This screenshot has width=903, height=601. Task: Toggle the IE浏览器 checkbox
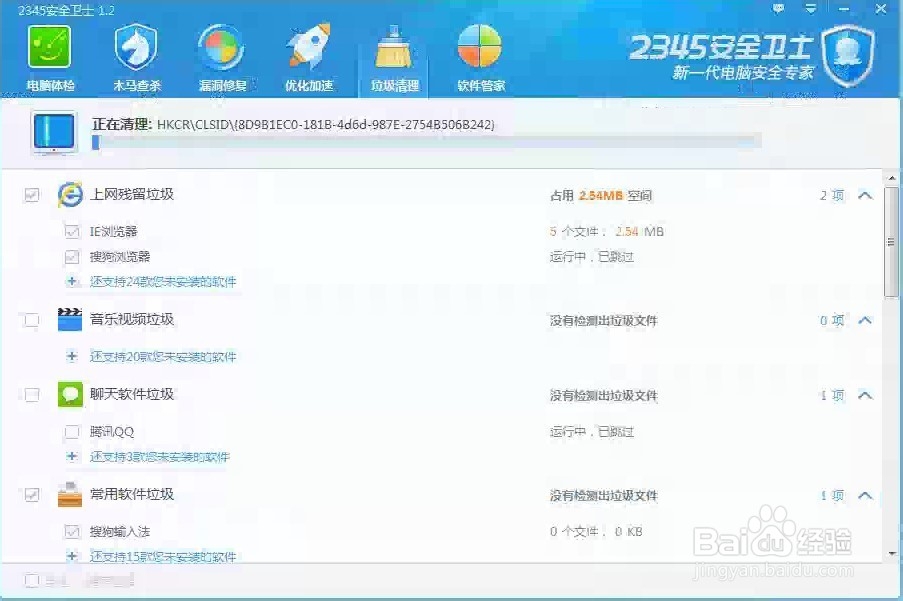[x=72, y=231]
